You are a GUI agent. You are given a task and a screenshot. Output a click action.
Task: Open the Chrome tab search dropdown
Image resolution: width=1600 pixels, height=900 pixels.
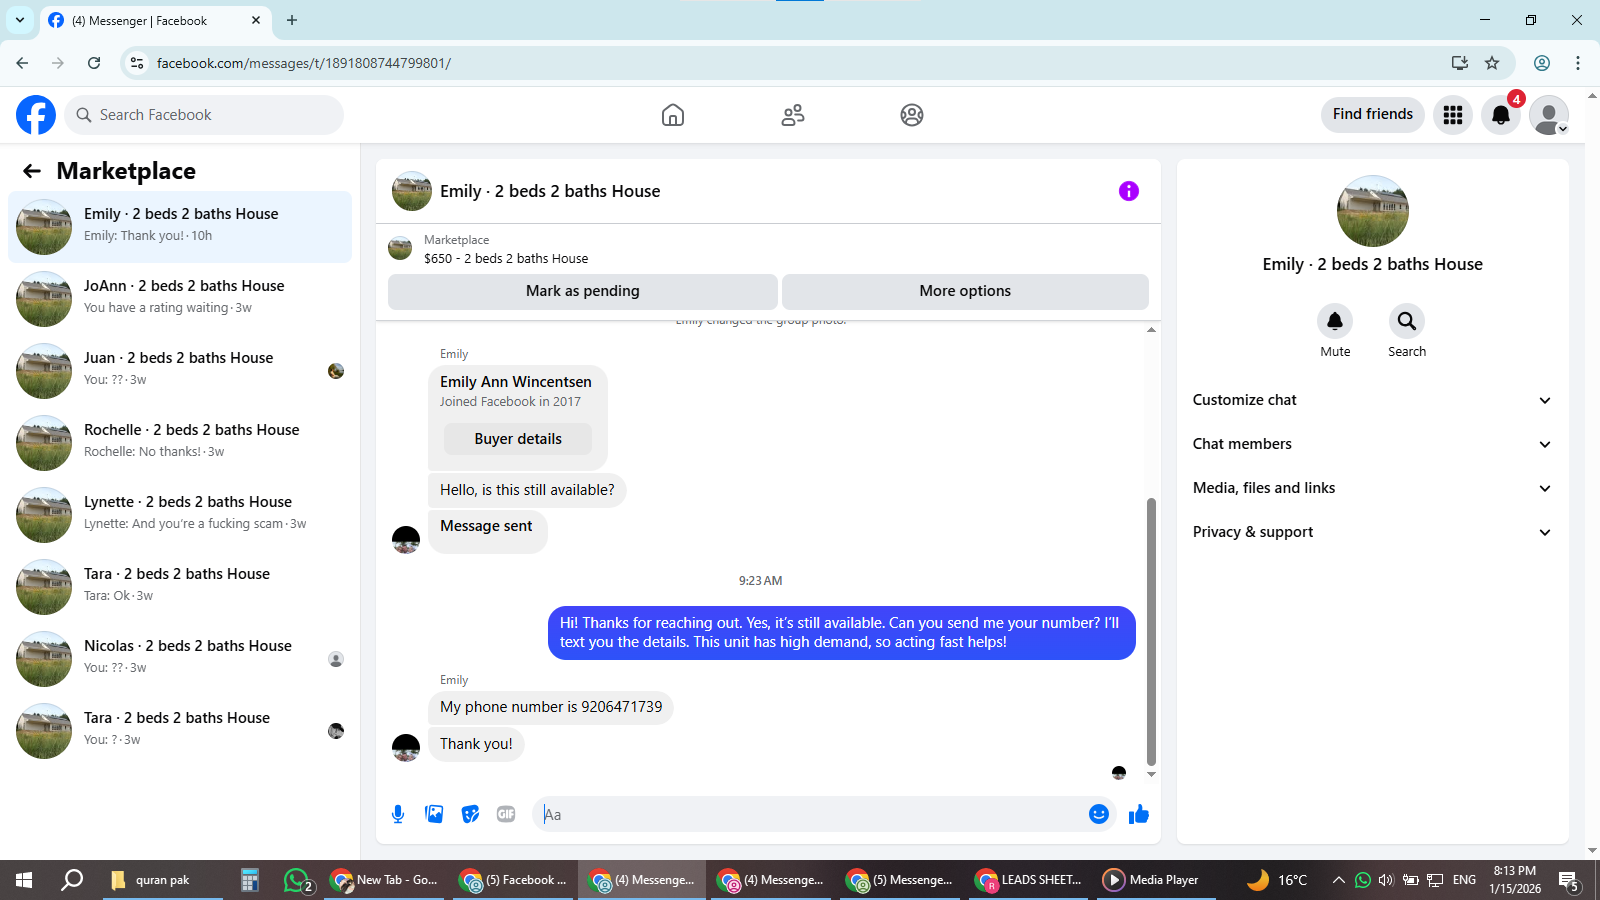[x=20, y=20]
